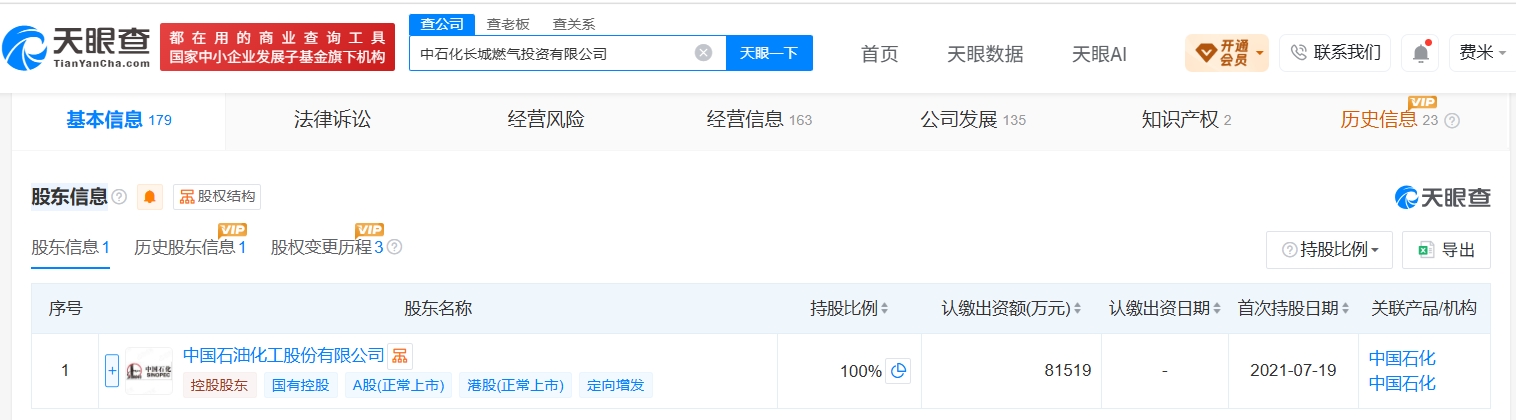Switch to the 经营信息 tab
This screenshot has height=420, width=1516.
759,120
